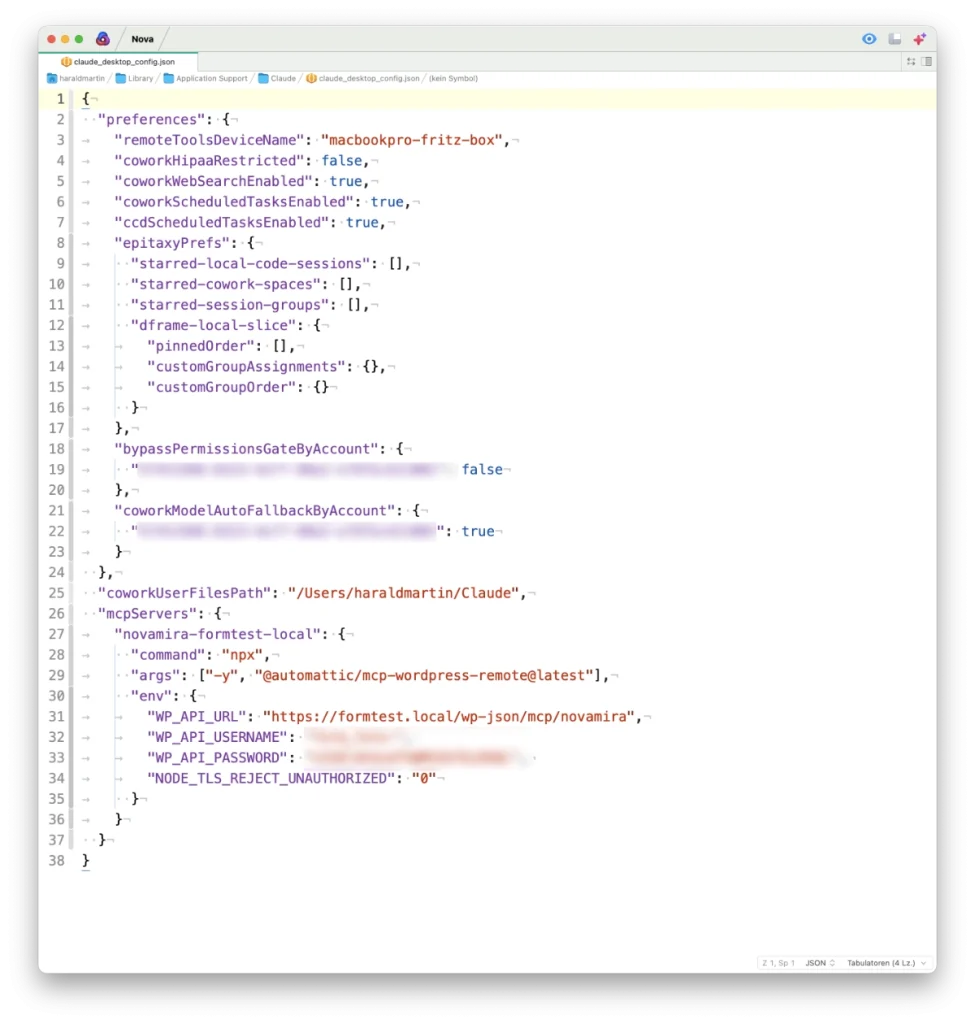Click the Nova title in the toolbar
The image size is (975, 1024).
point(142,39)
